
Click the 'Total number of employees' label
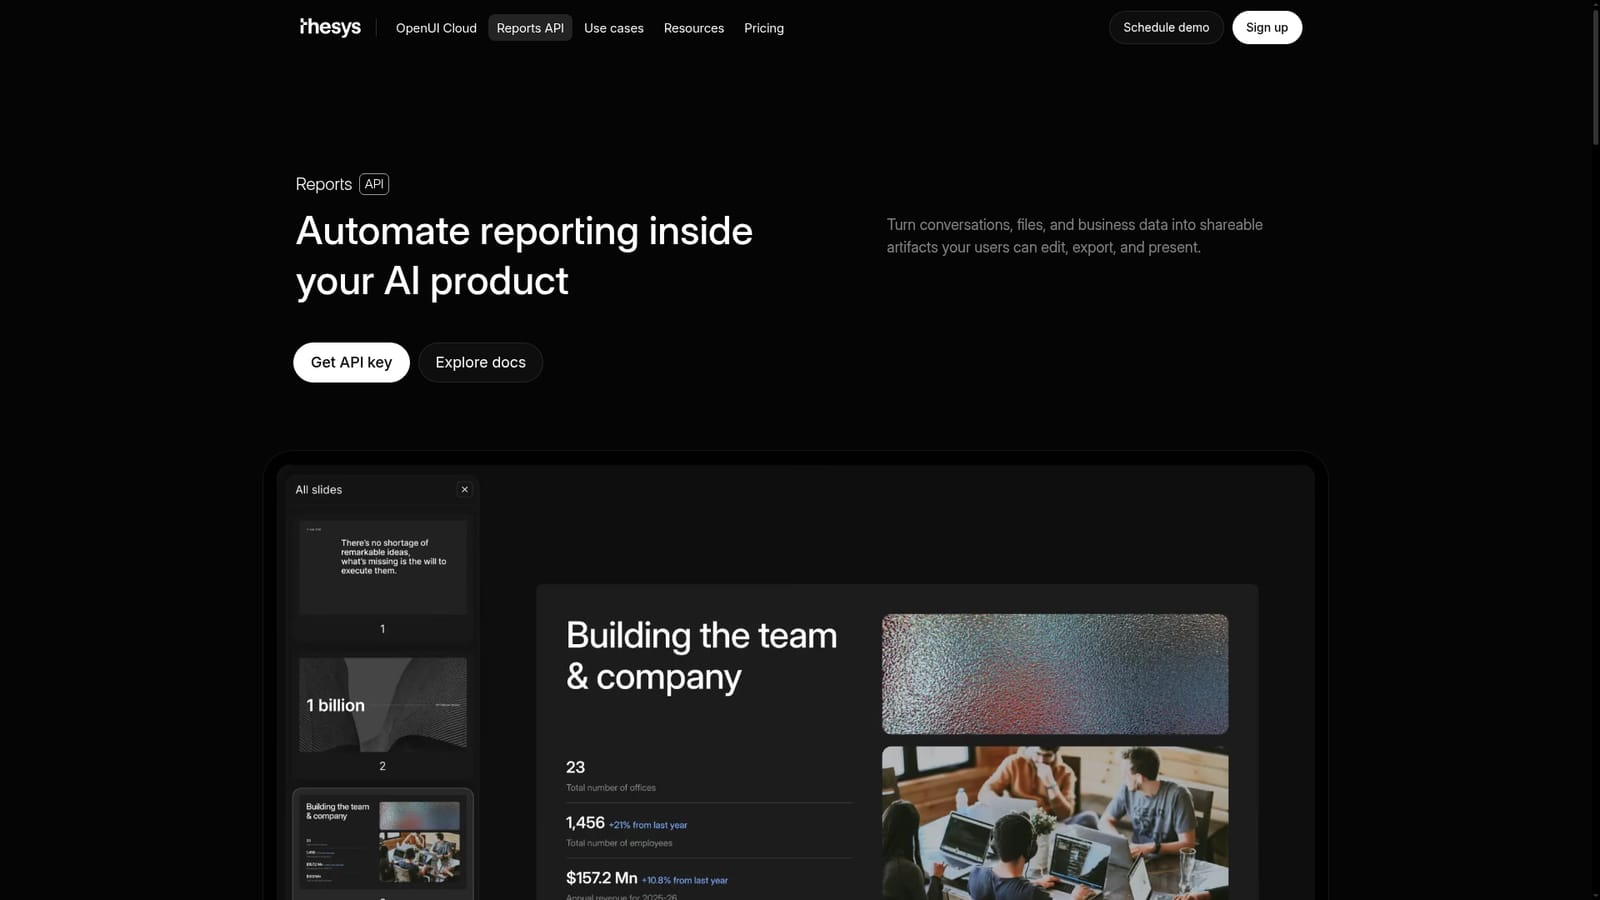tap(619, 843)
